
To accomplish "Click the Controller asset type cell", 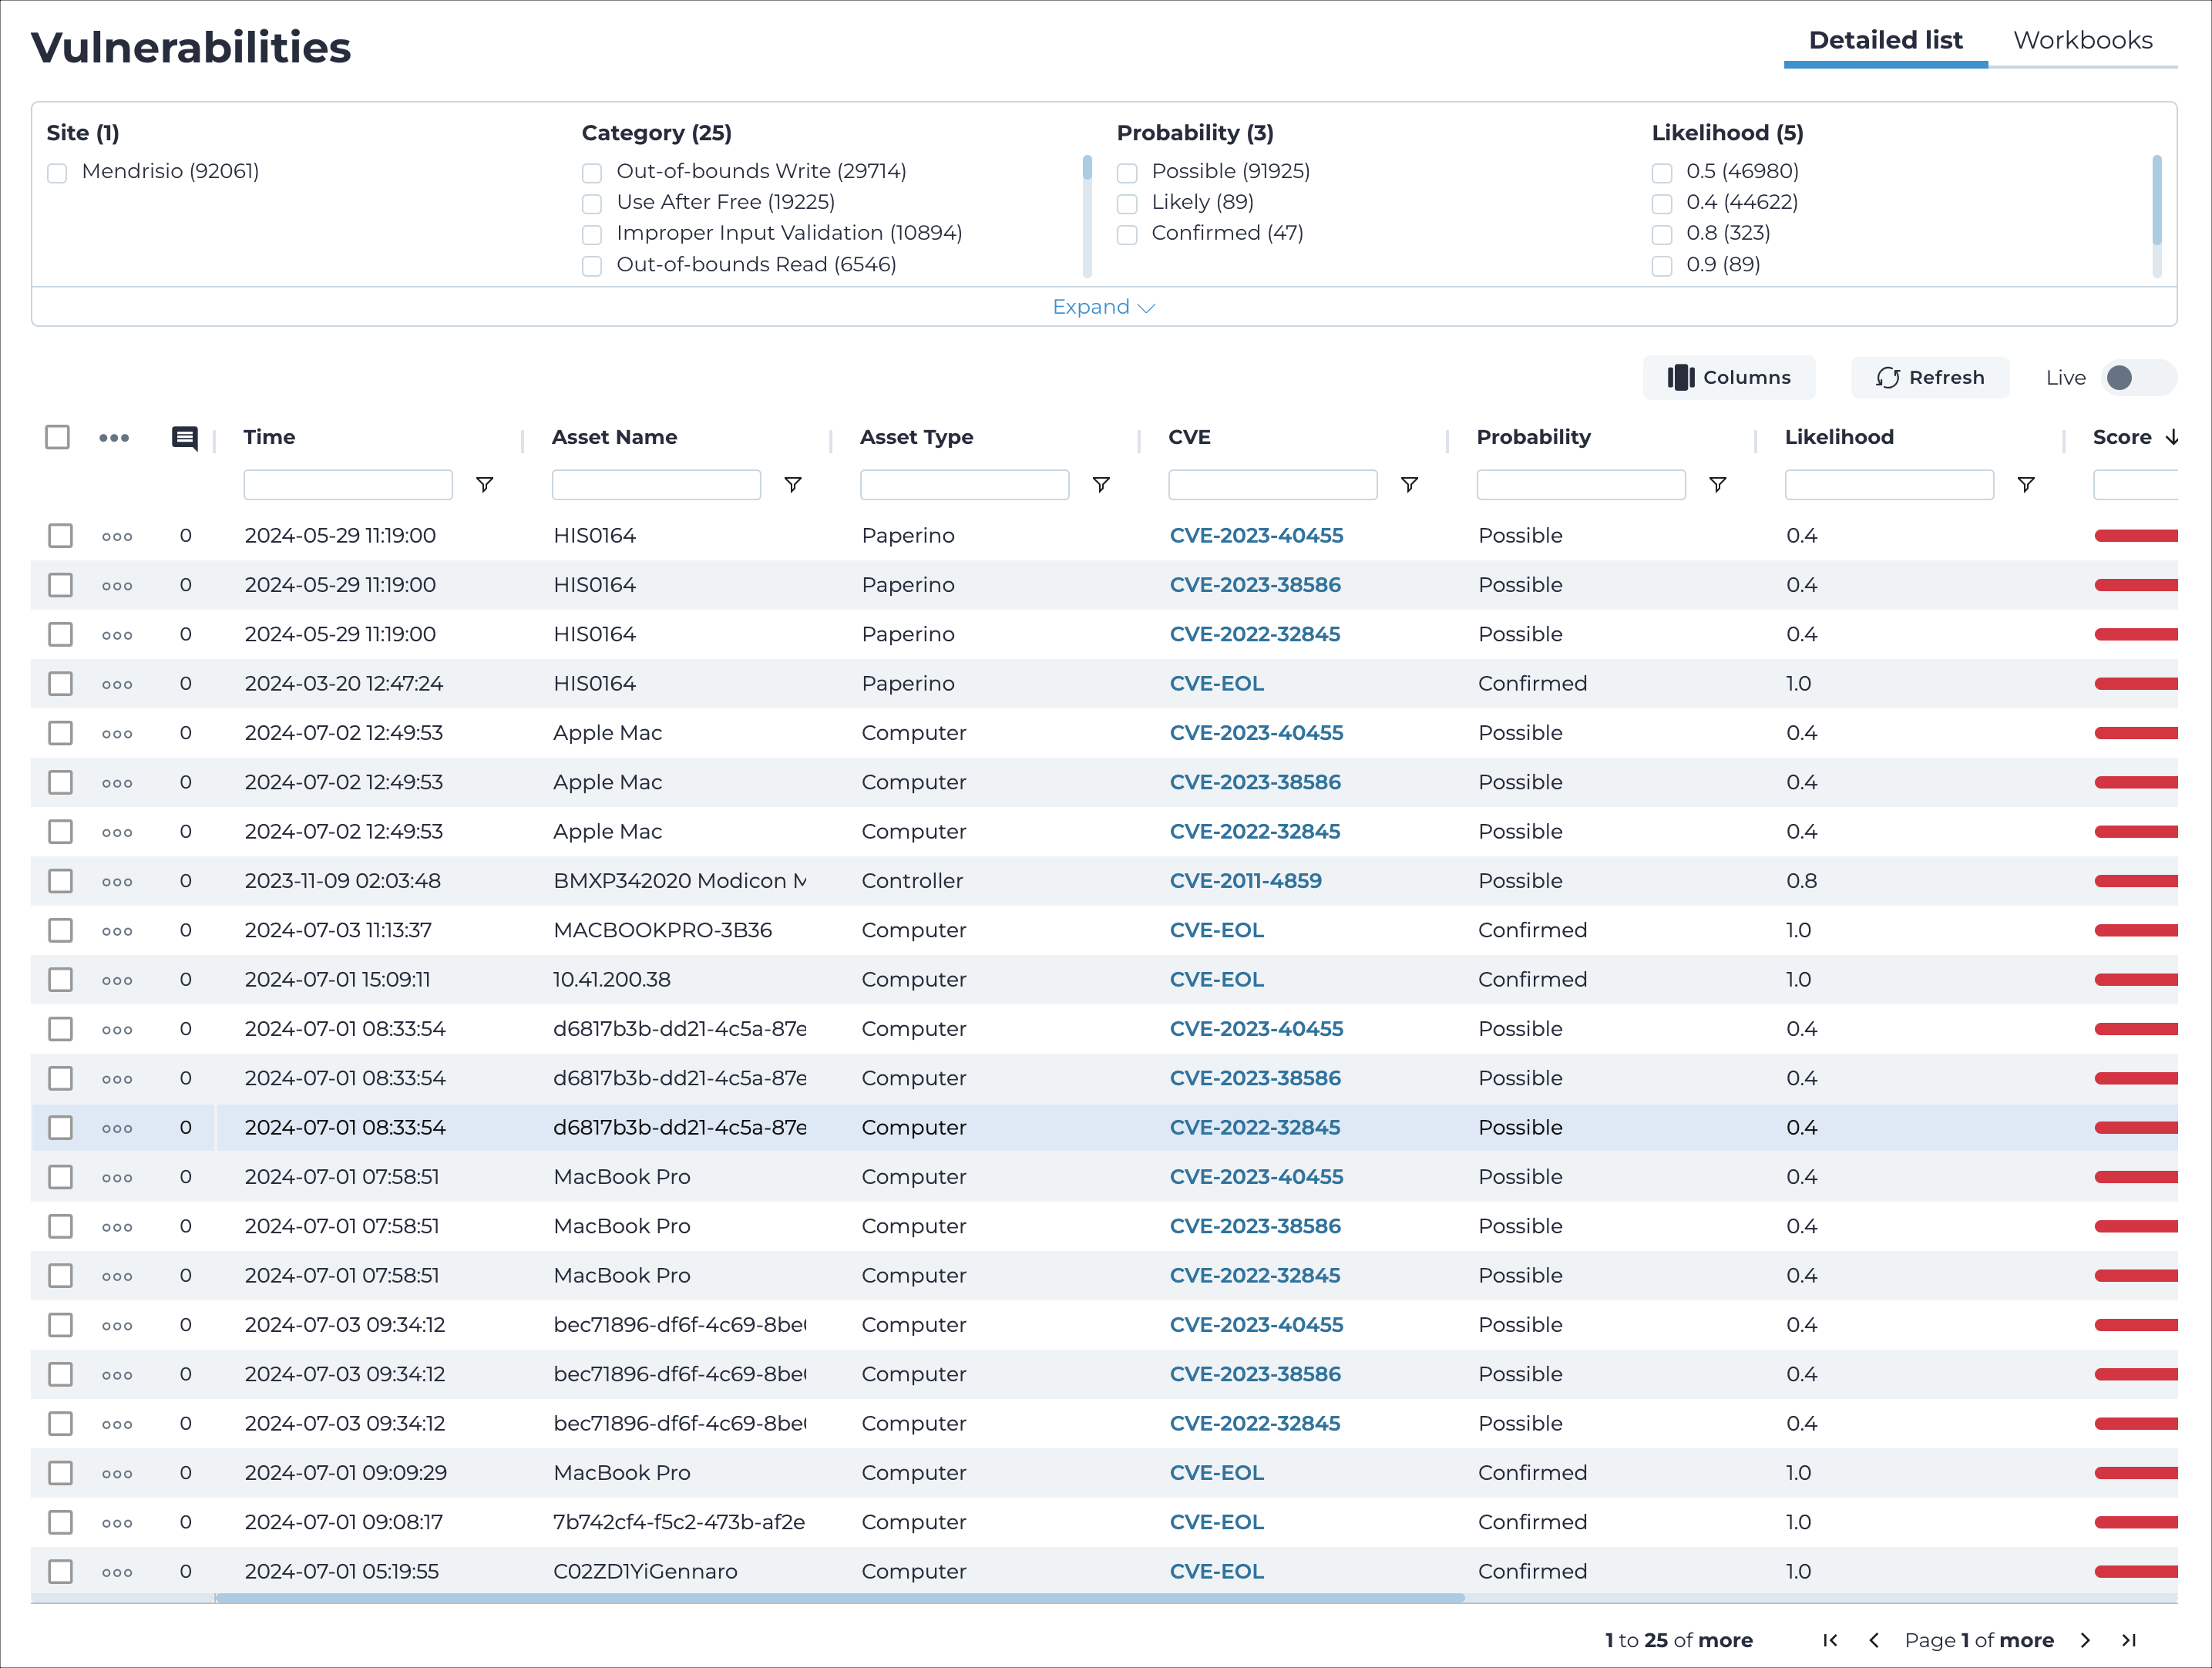I will click(912, 881).
